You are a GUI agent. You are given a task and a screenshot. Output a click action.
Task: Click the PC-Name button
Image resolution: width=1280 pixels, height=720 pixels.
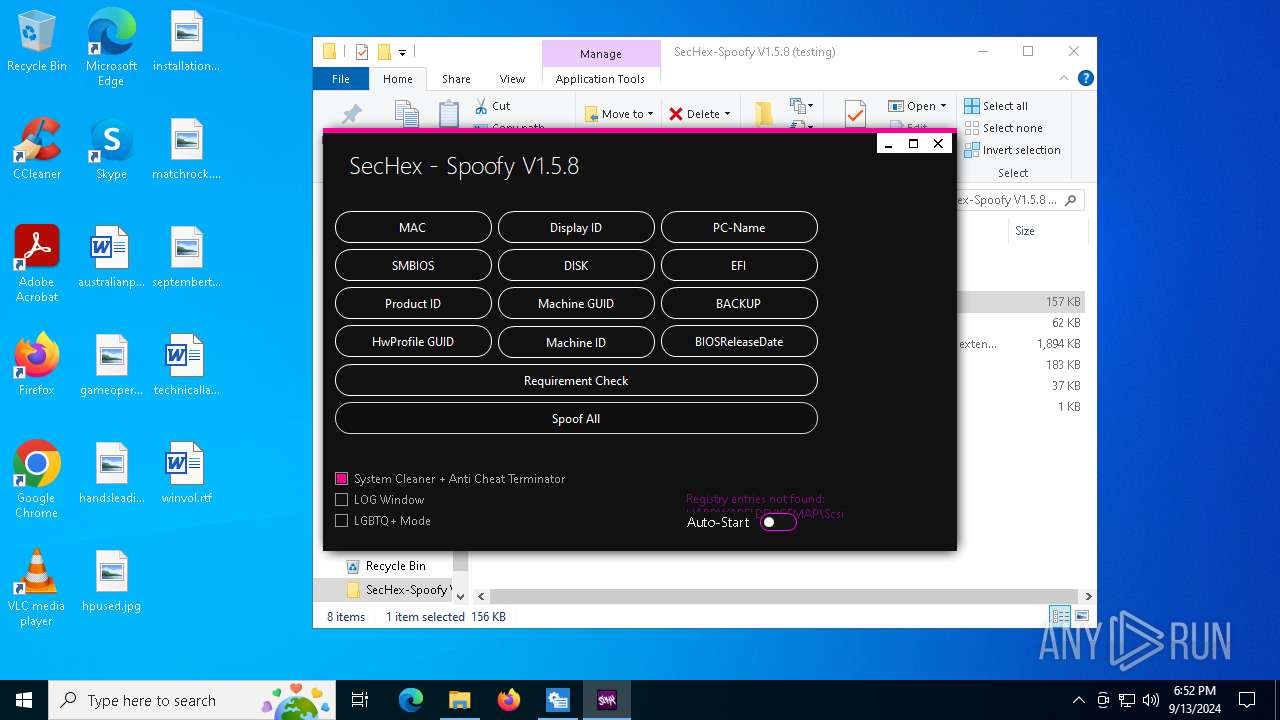point(739,227)
